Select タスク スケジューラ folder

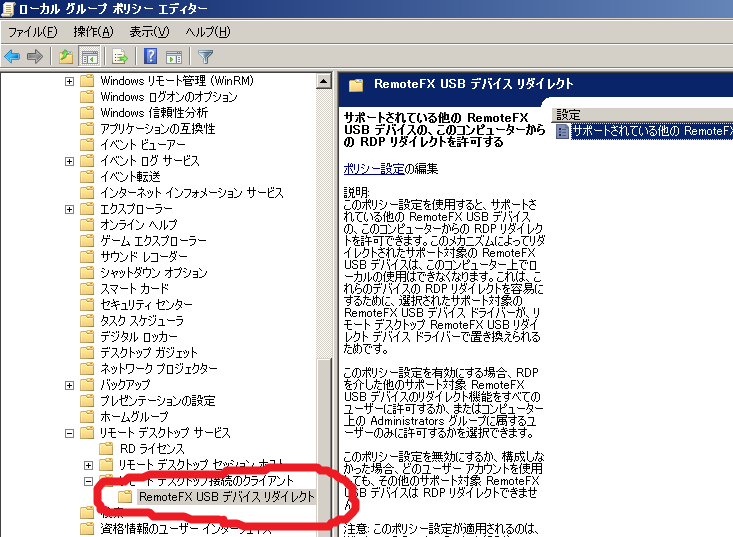pos(142,321)
